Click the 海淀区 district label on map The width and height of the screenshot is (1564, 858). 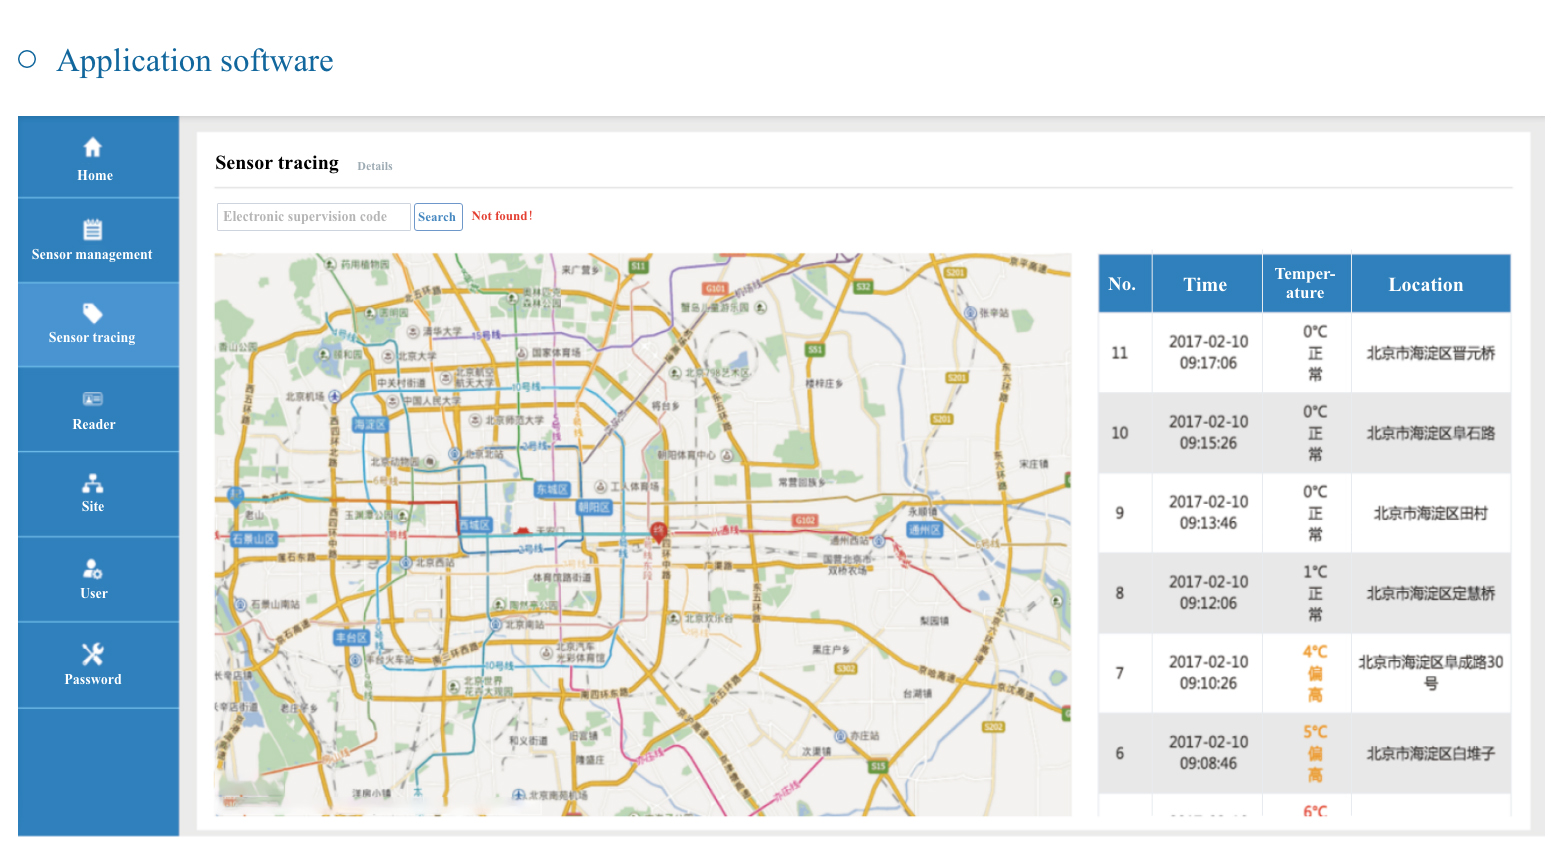point(369,425)
